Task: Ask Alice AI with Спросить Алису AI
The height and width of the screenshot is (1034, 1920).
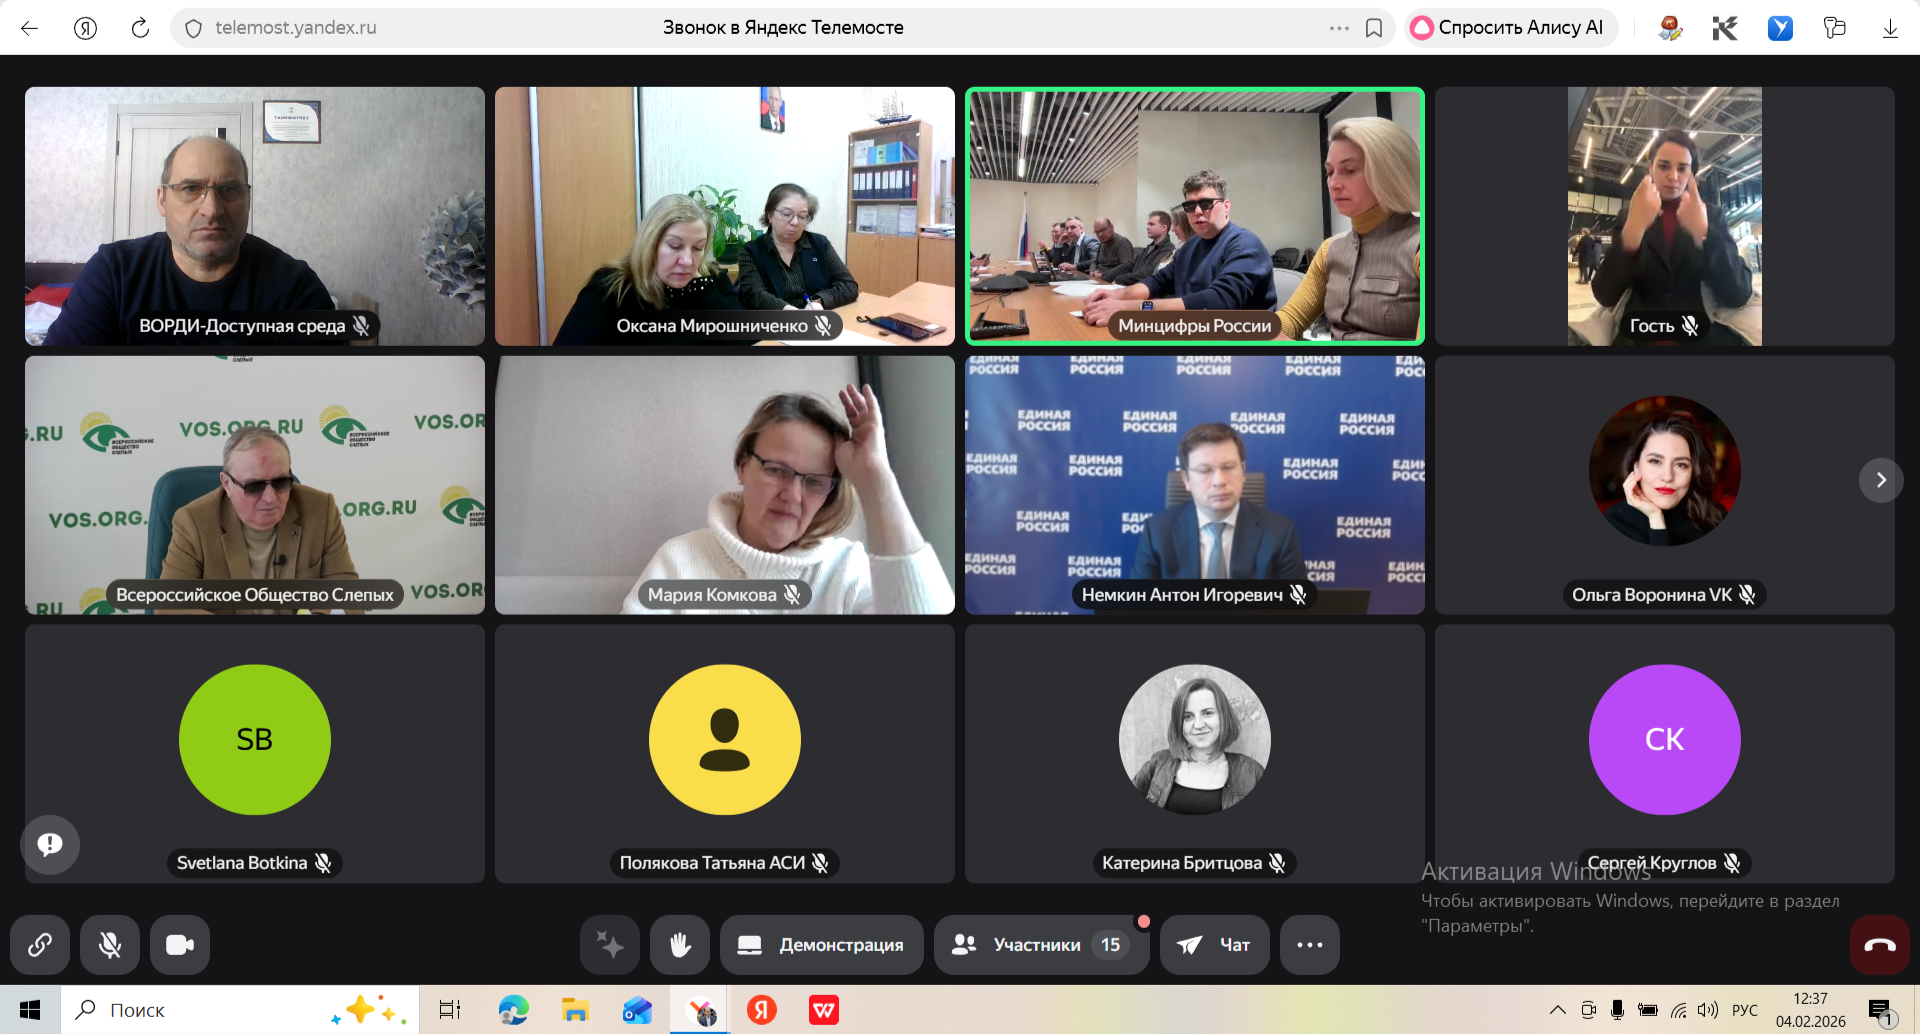Action: click(1511, 28)
